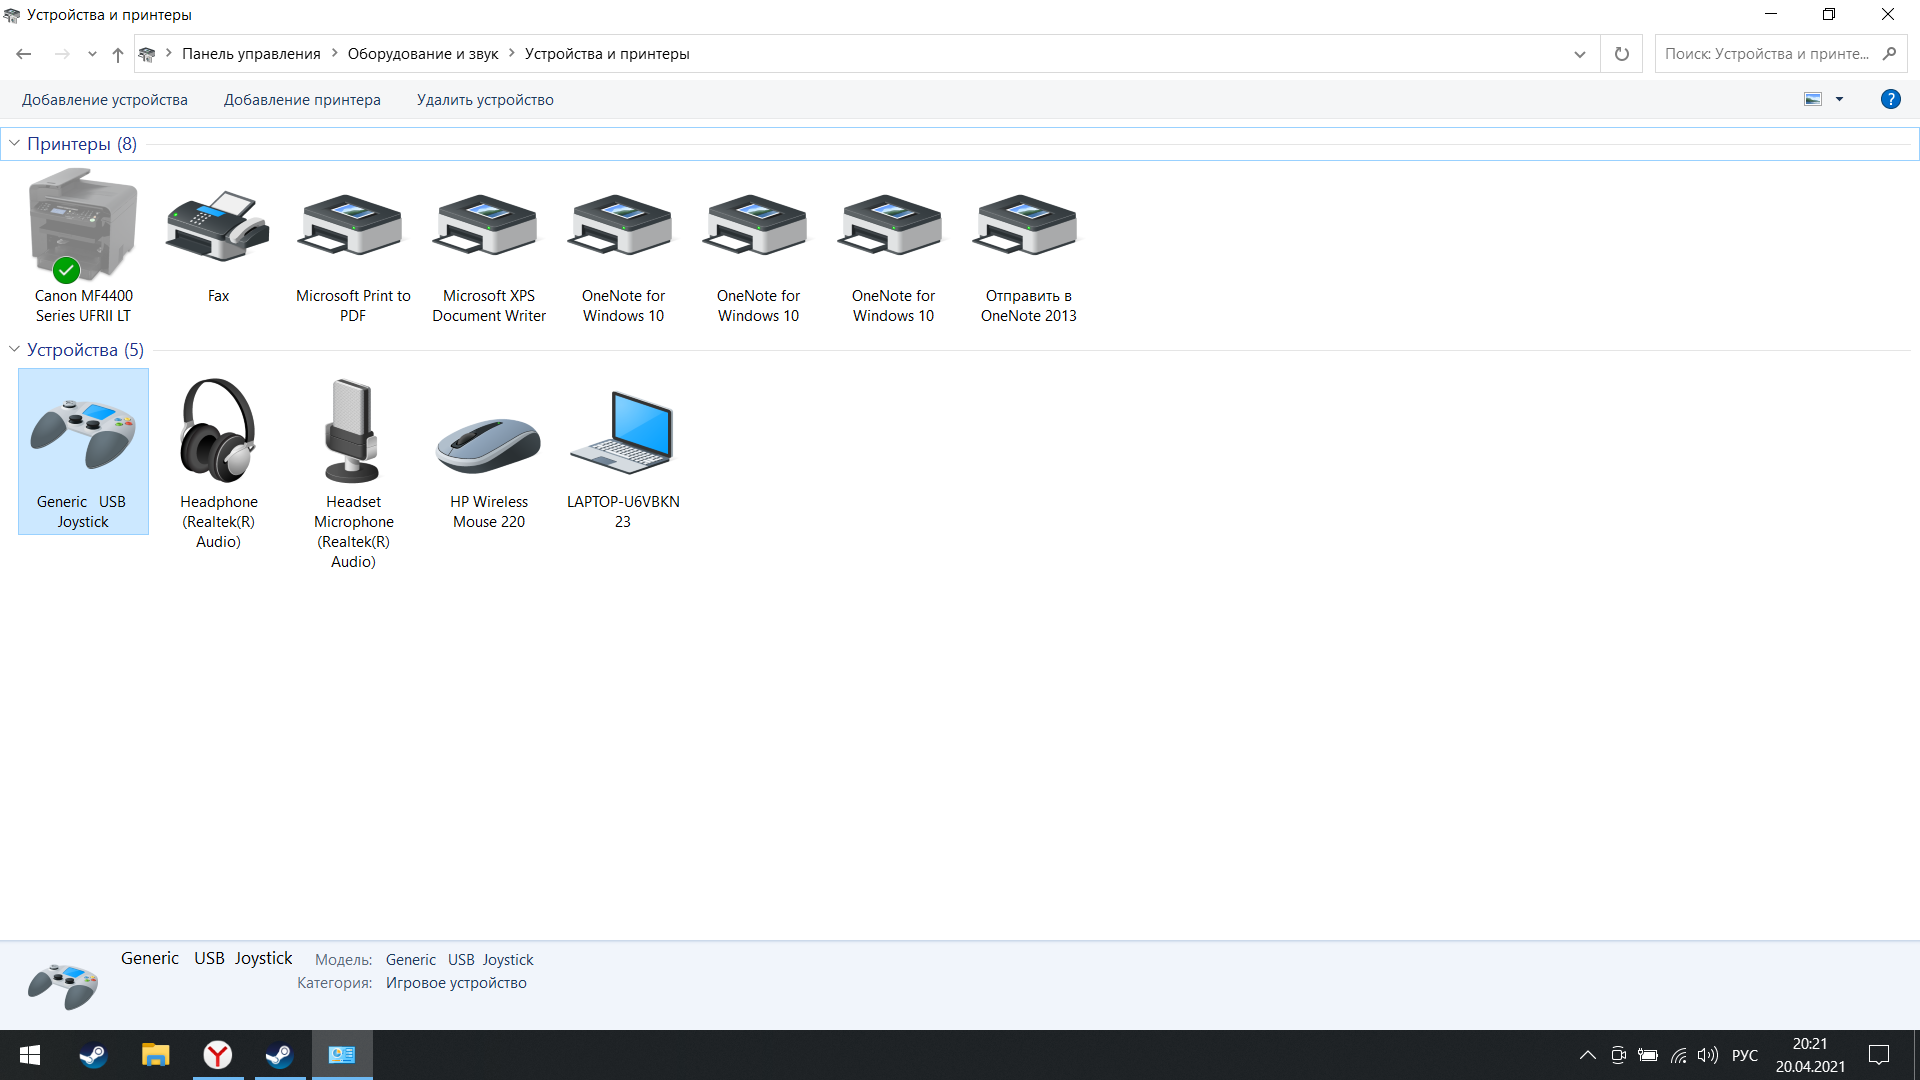
Task: Click Добавление устройства command
Action: click(x=105, y=100)
